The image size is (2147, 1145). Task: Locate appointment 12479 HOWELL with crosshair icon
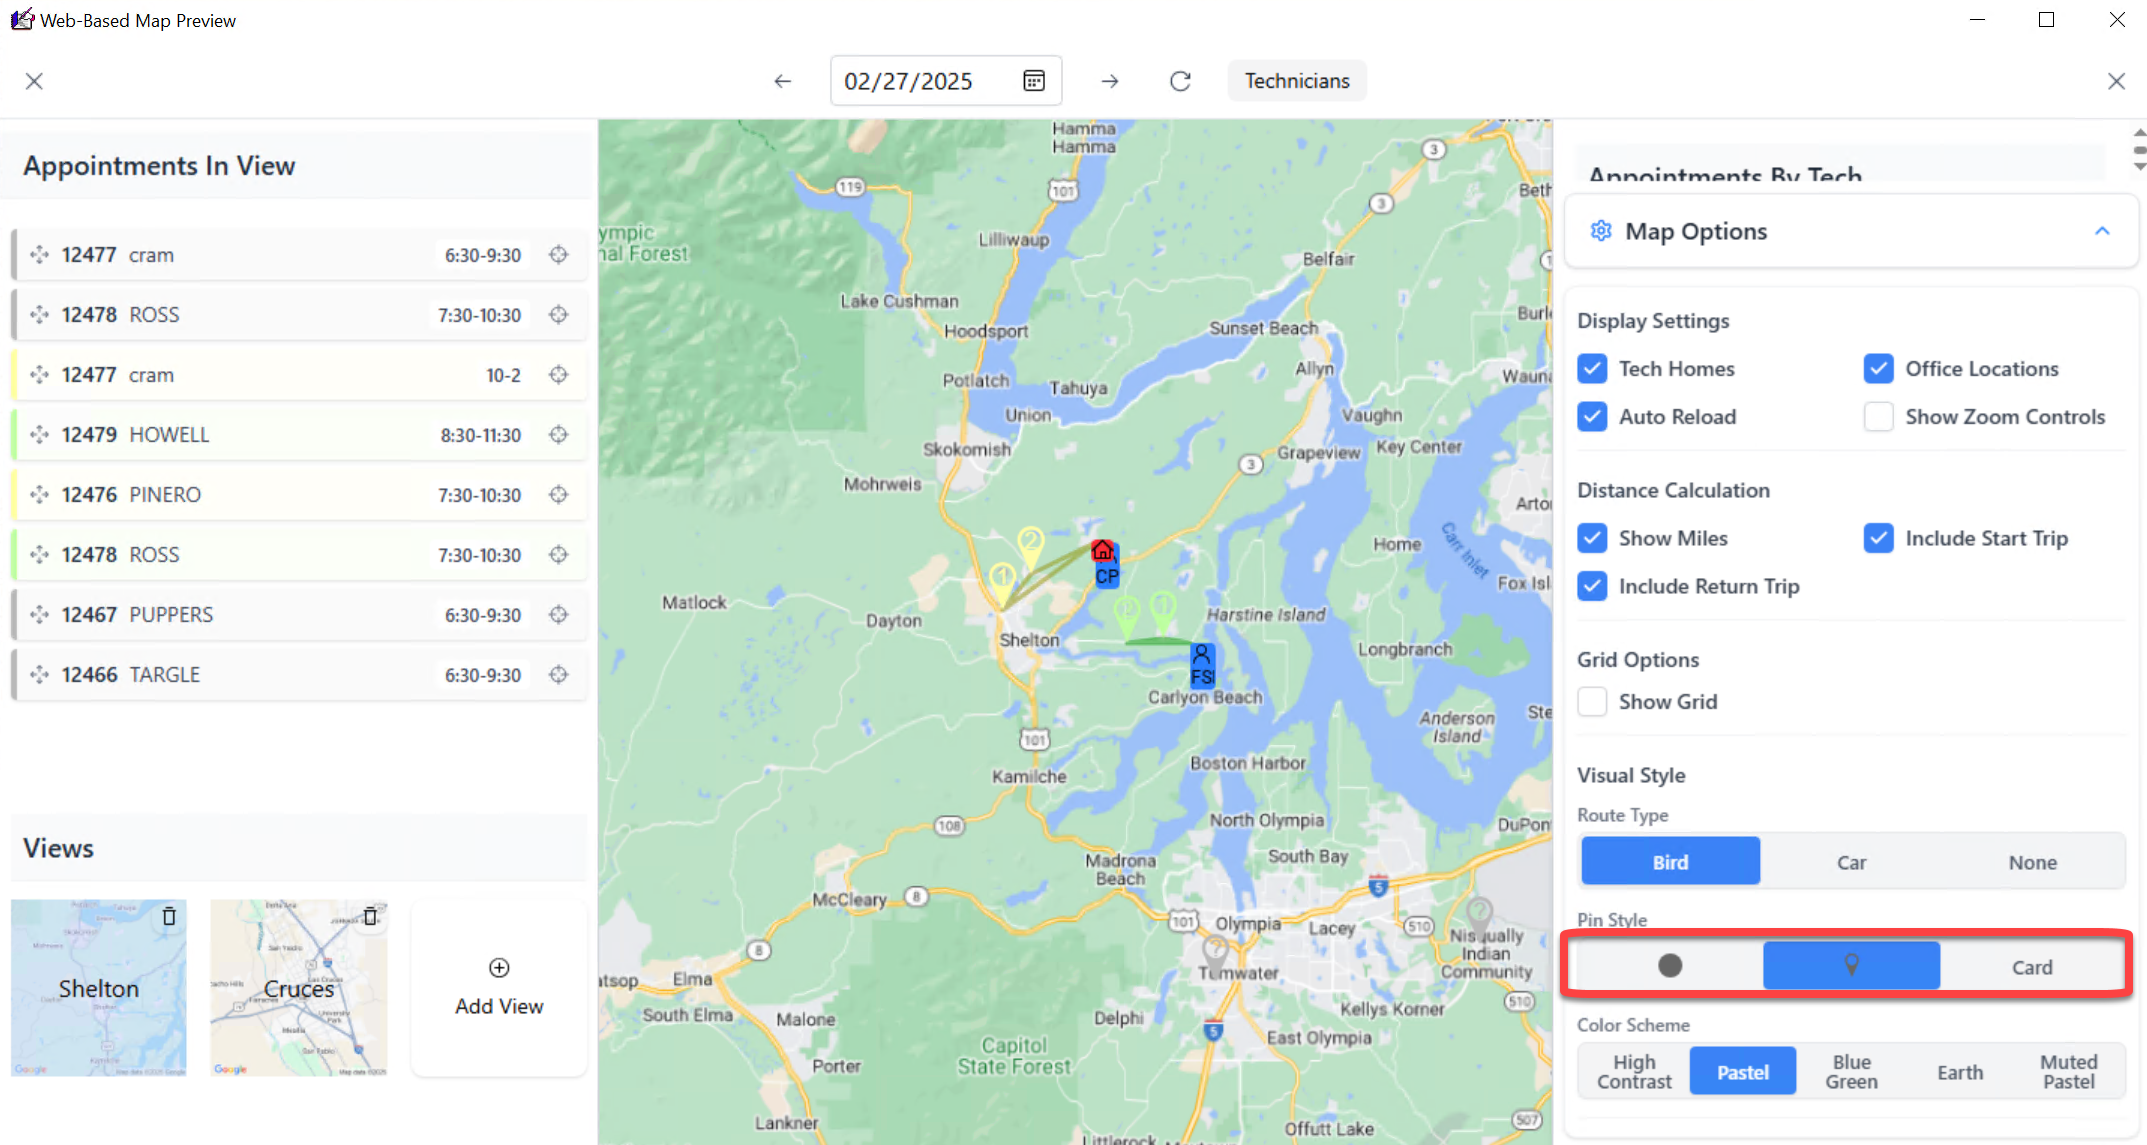(x=559, y=435)
